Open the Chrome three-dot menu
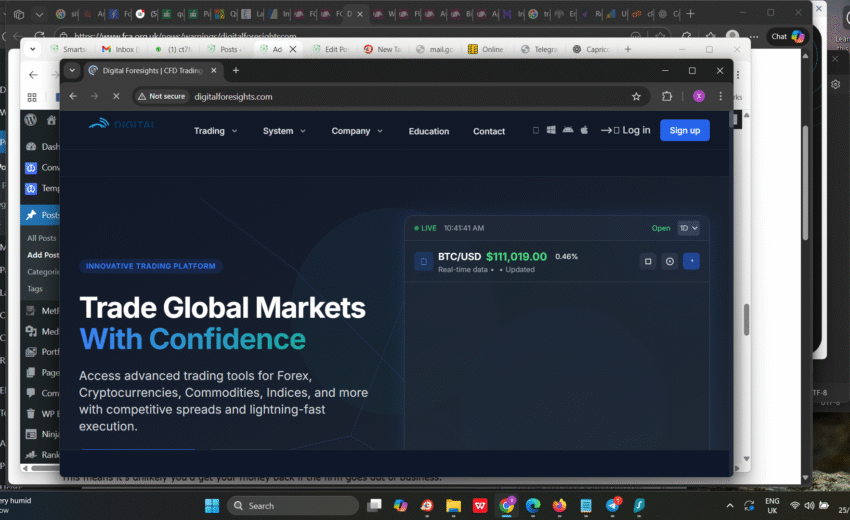 coord(720,97)
